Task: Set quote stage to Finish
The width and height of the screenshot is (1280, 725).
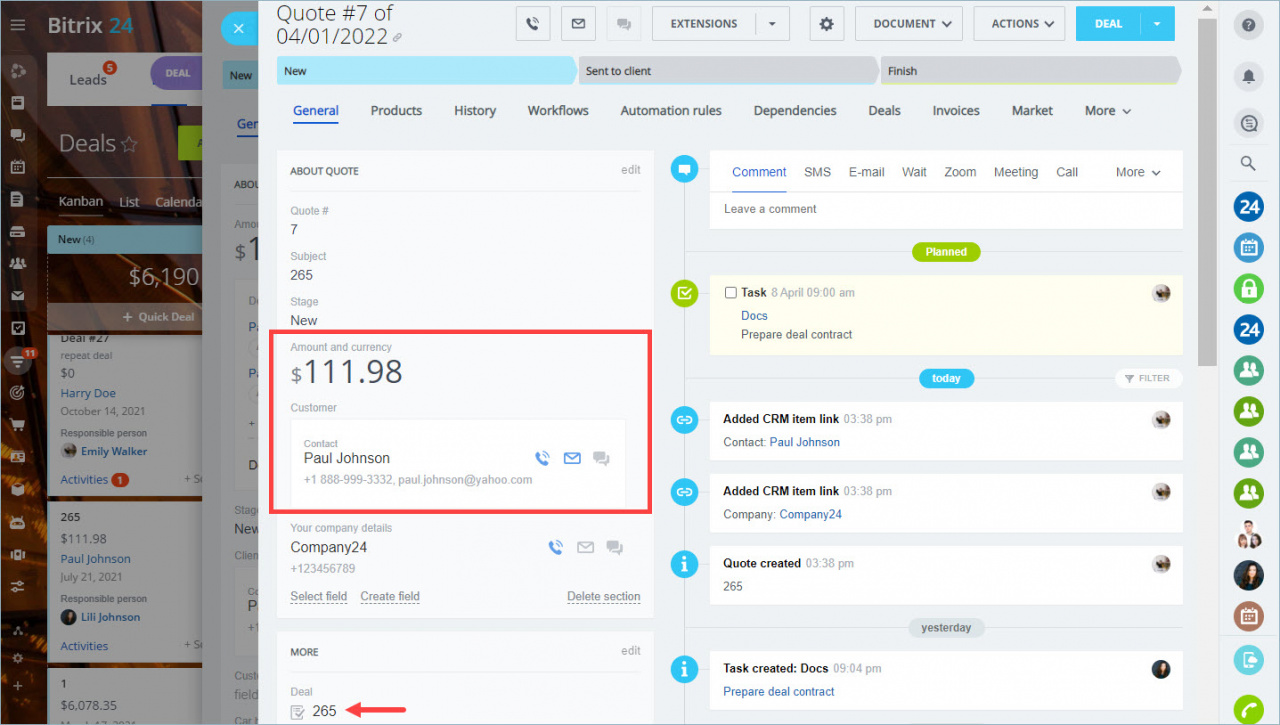Action: 1030,71
